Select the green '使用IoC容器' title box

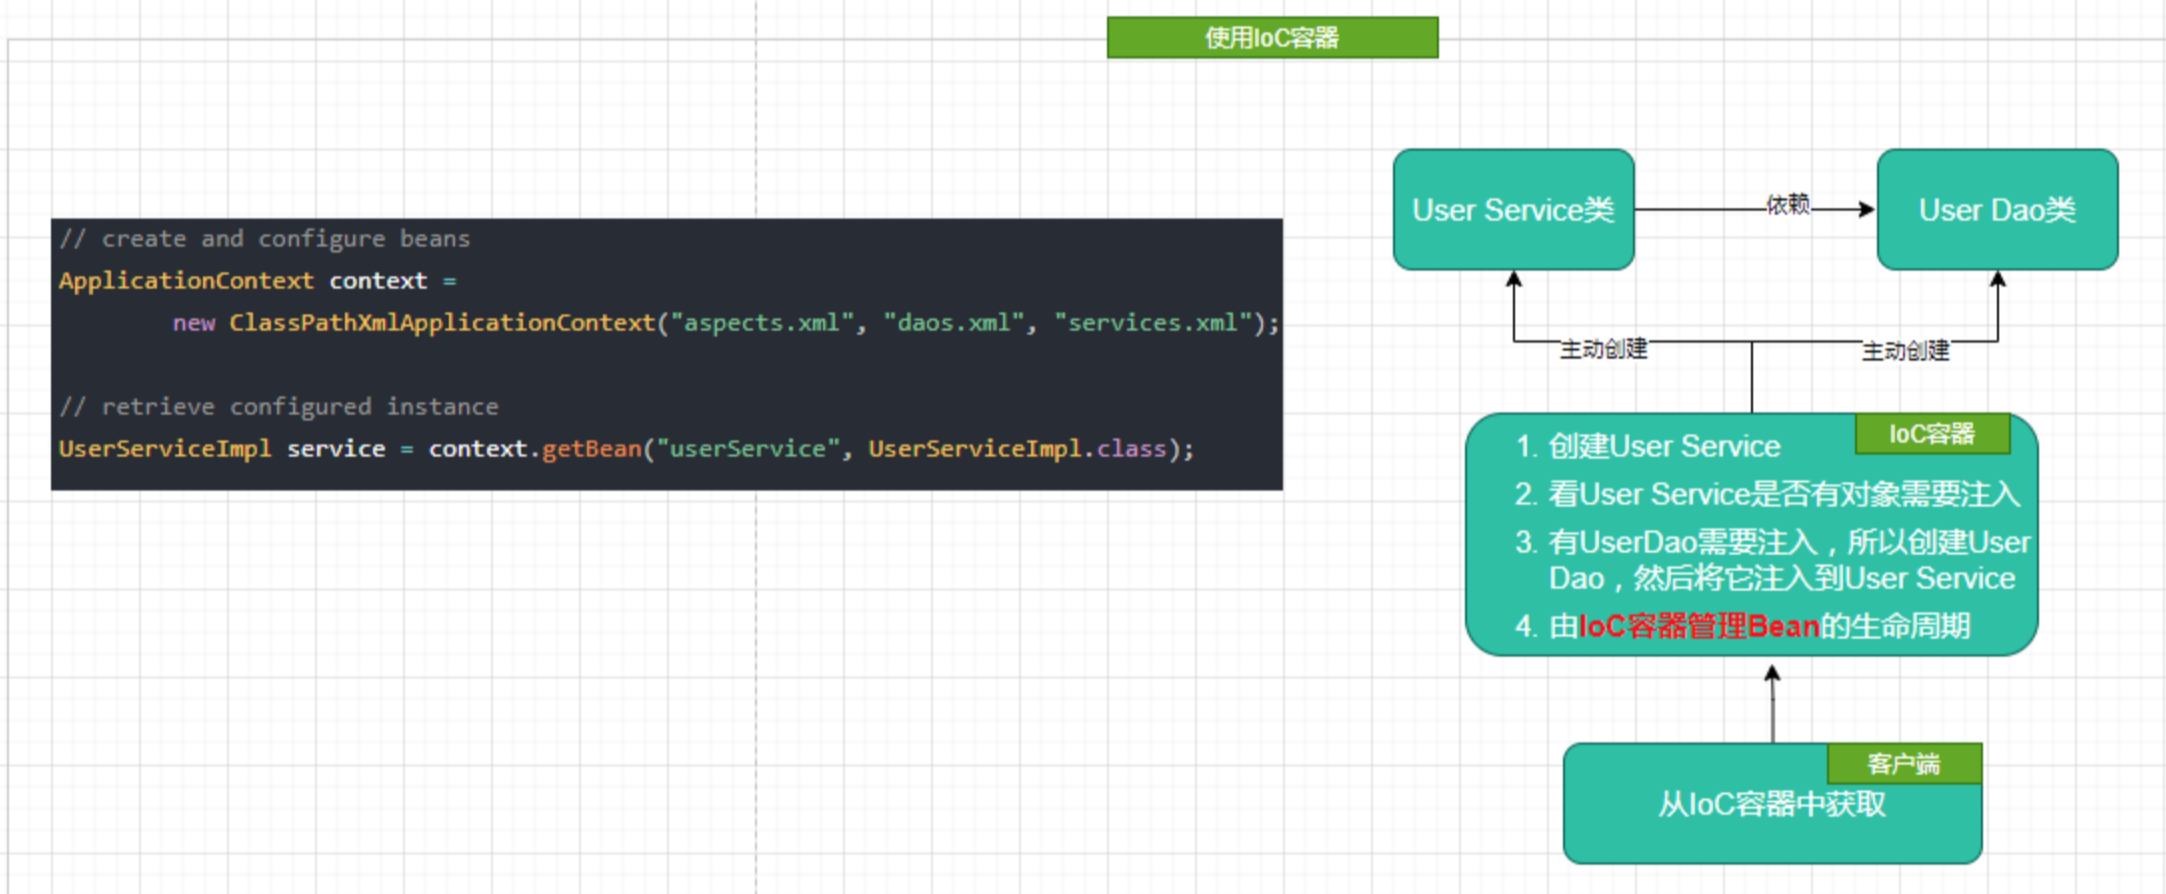point(1272,37)
